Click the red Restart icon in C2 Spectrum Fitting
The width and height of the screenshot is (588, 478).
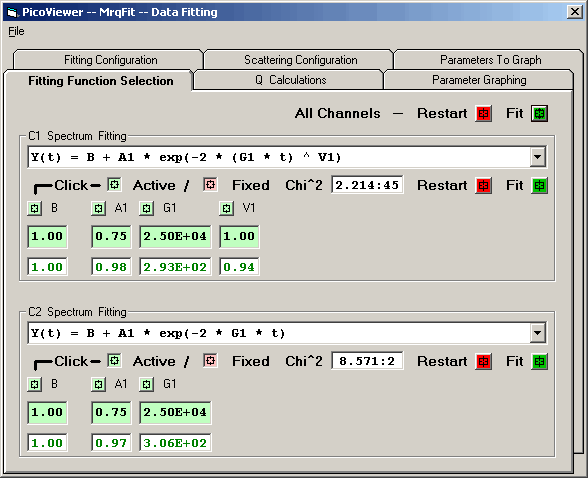point(483,362)
